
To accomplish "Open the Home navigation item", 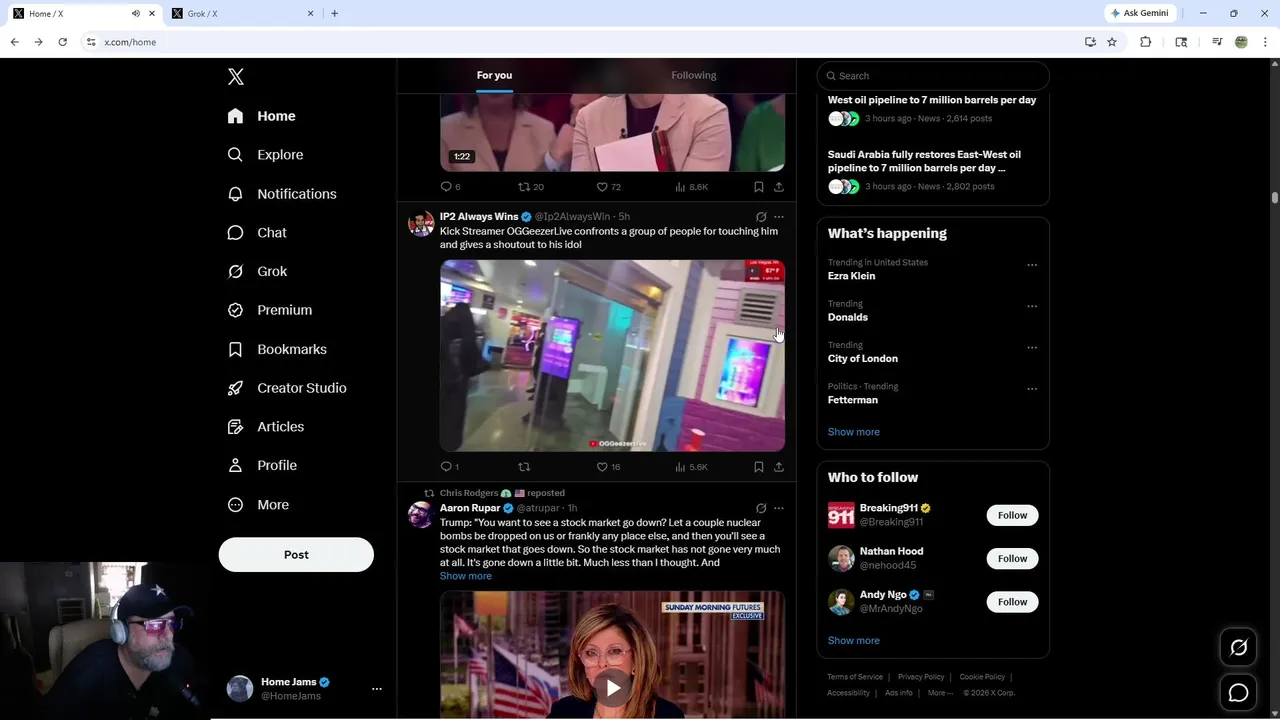I will point(262,116).
